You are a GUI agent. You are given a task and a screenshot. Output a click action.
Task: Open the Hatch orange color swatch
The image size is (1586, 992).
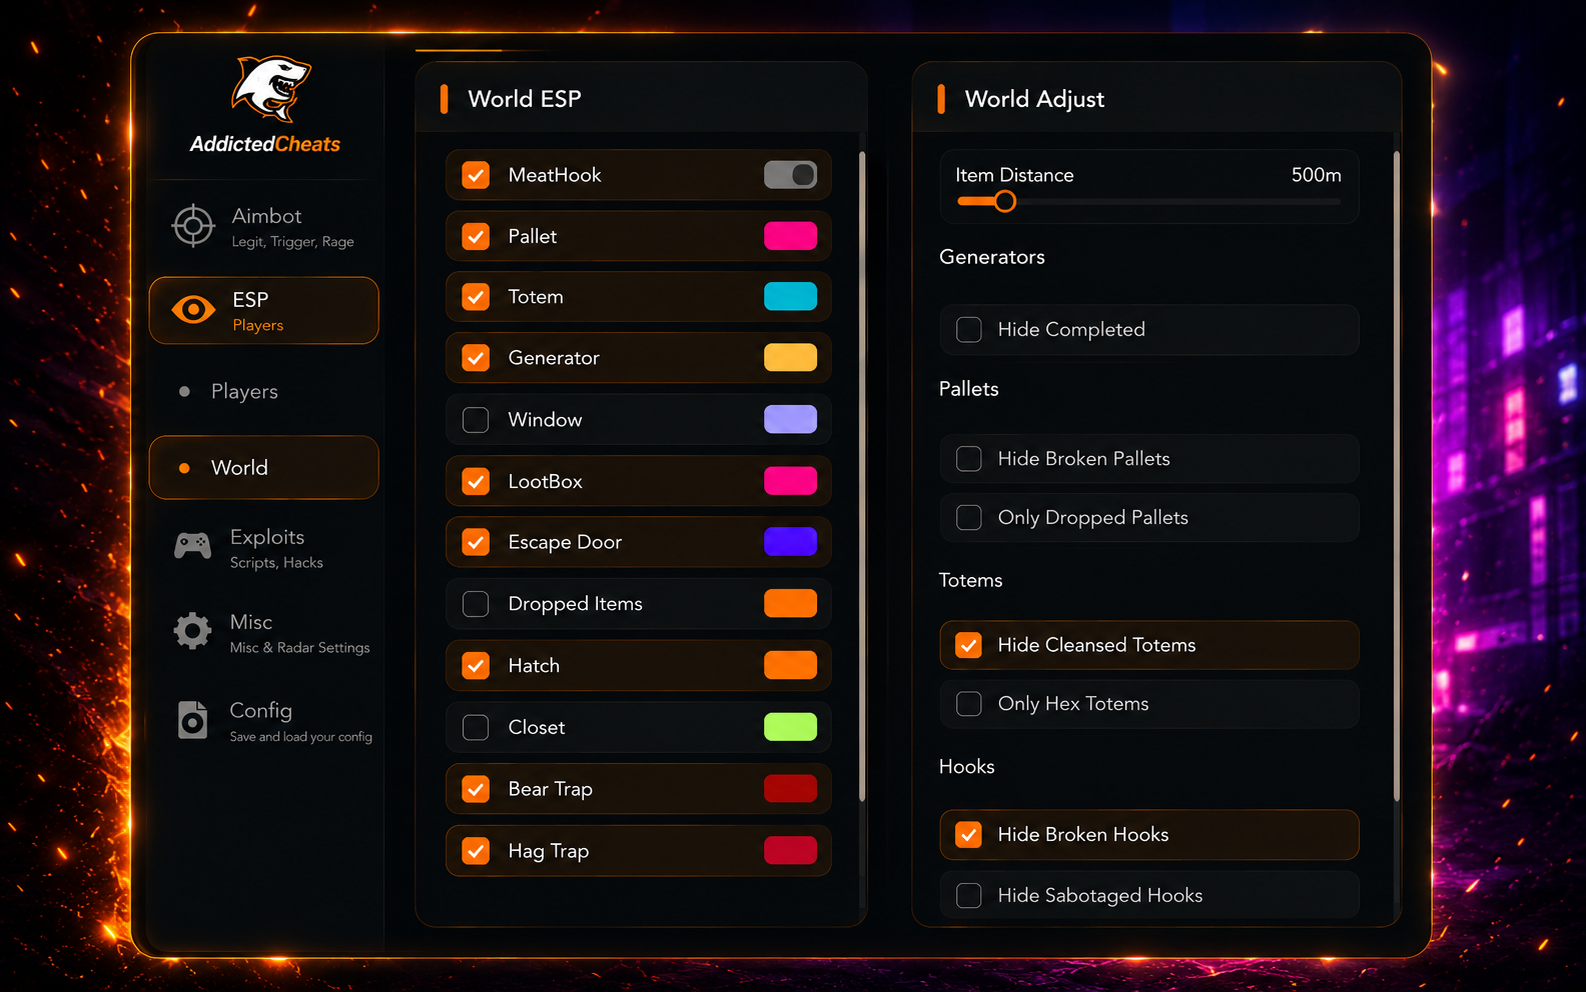pos(790,665)
